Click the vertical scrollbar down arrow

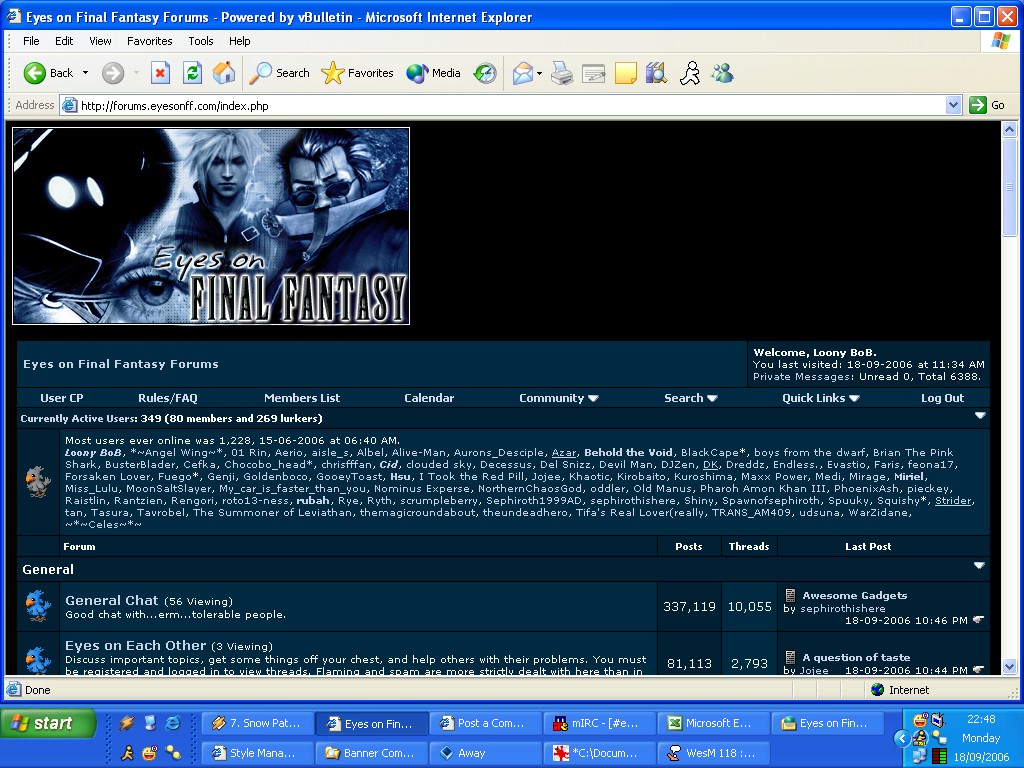pyautogui.click(x=1009, y=667)
